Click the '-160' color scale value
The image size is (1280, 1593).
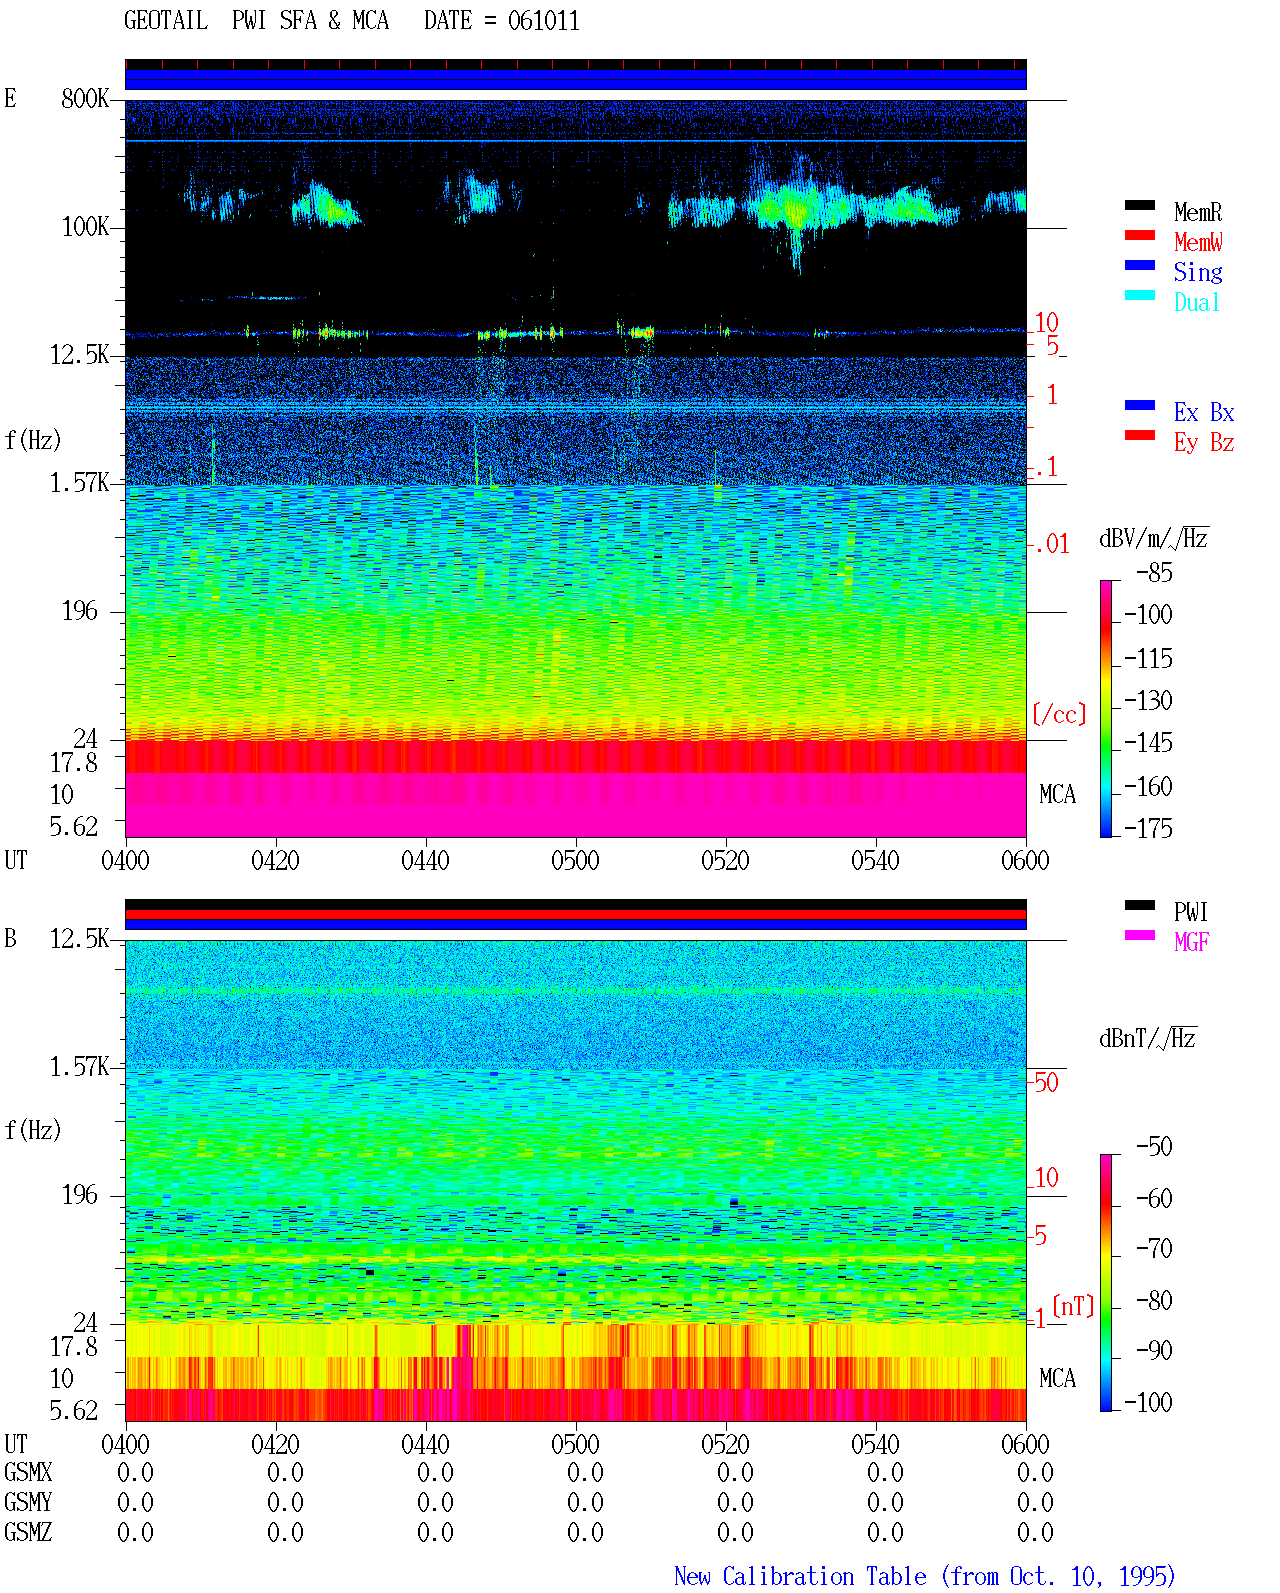(1148, 787)
